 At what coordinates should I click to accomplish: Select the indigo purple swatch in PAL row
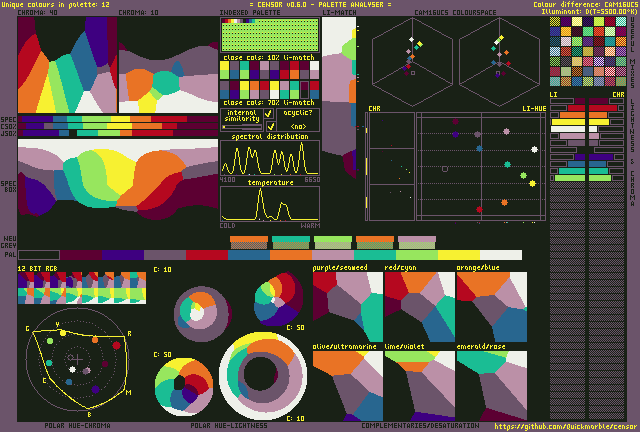123,255
